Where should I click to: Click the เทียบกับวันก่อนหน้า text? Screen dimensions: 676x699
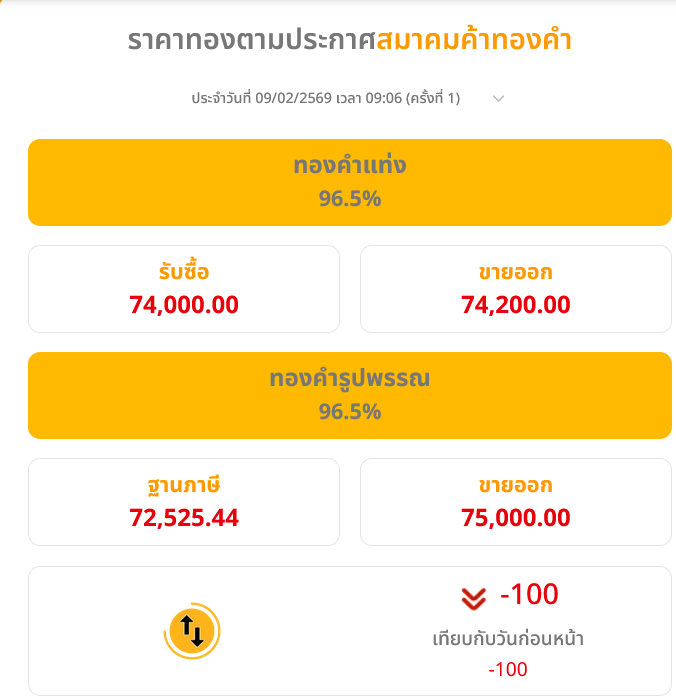pos(508,638)
